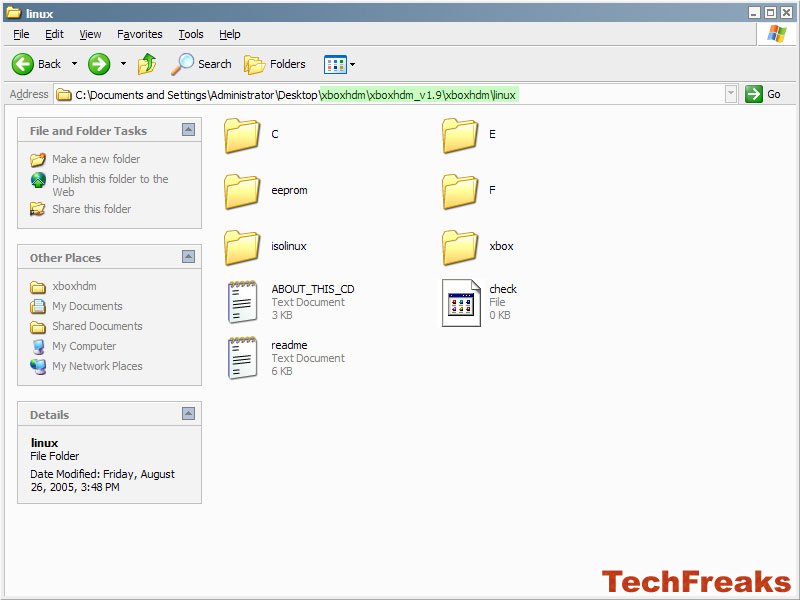The height and width of the screenshot is (600, 800).
Task: Click the My Computer icon
Action: [x=38, y=346]
